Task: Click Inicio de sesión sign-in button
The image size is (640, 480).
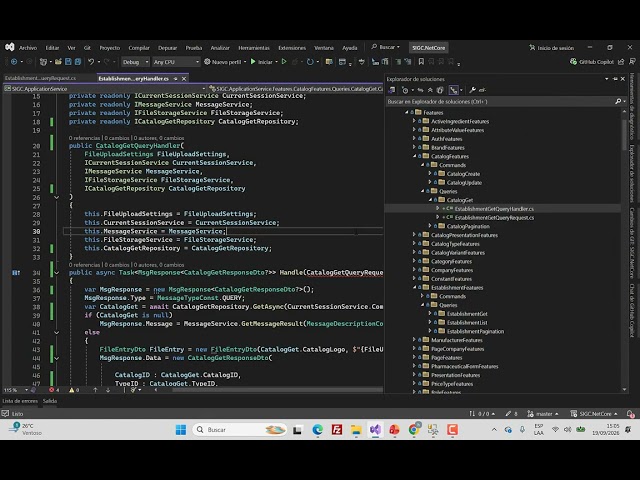Action: [x=551, y=48]
